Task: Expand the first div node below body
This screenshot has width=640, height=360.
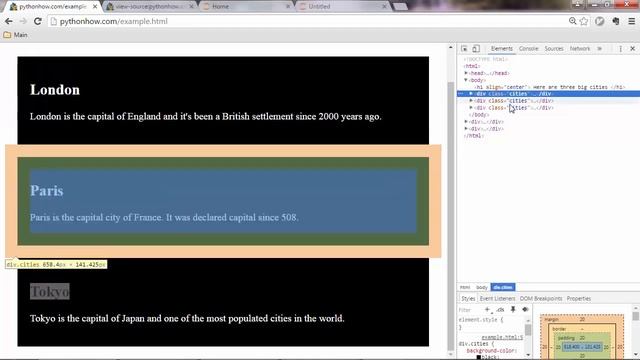Action: click(x=466, y=122)
